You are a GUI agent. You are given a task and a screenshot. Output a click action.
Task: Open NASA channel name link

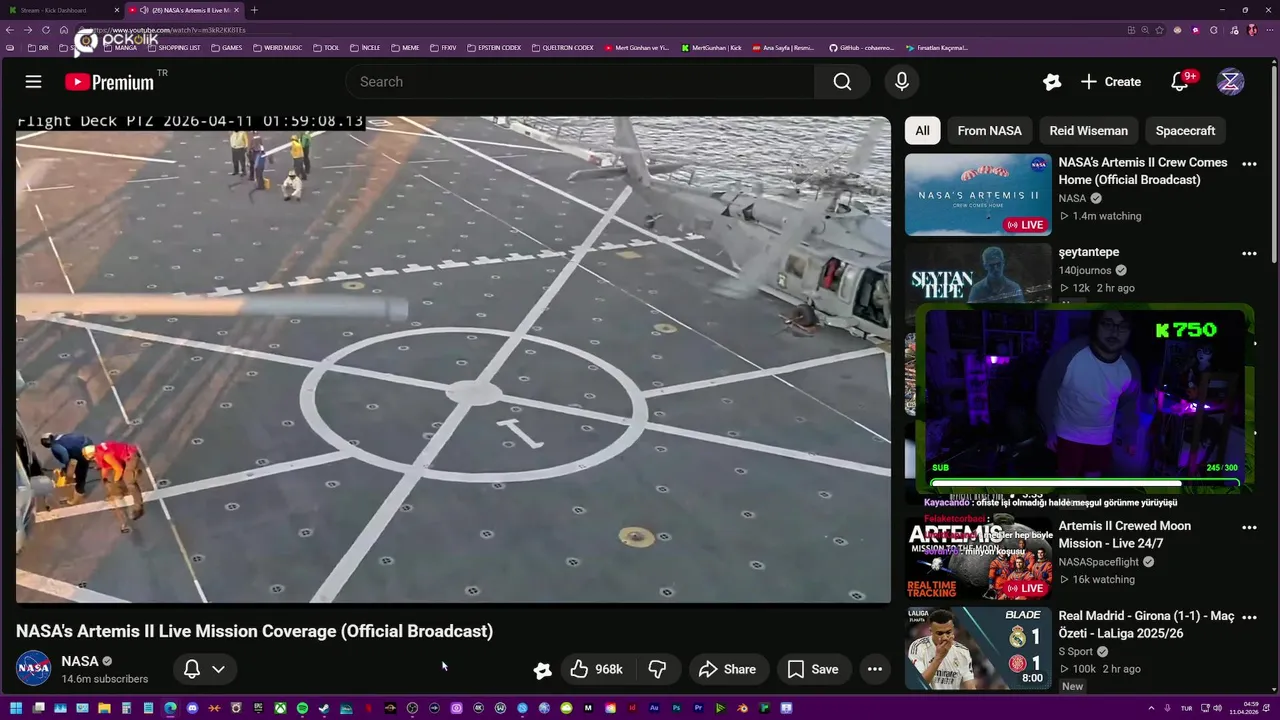tap(80, 661)
